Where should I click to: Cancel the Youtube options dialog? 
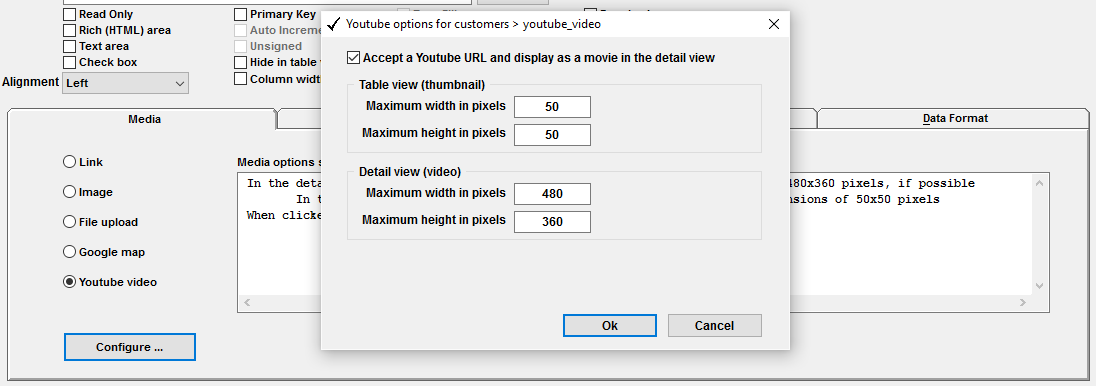click(714, 325)
